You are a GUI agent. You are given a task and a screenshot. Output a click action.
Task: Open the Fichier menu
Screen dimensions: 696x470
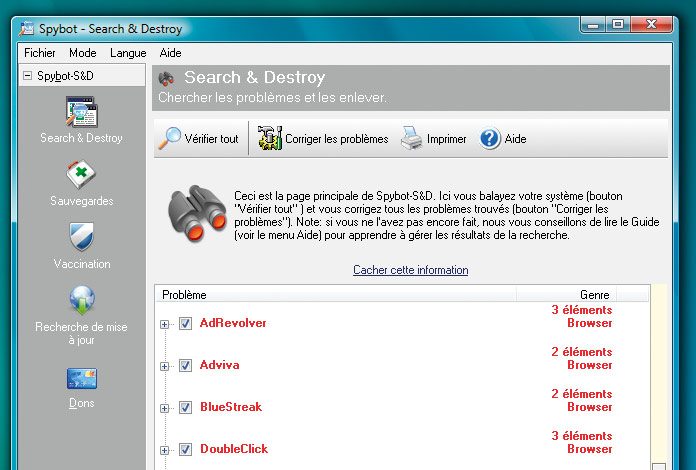tap(40, 53)
